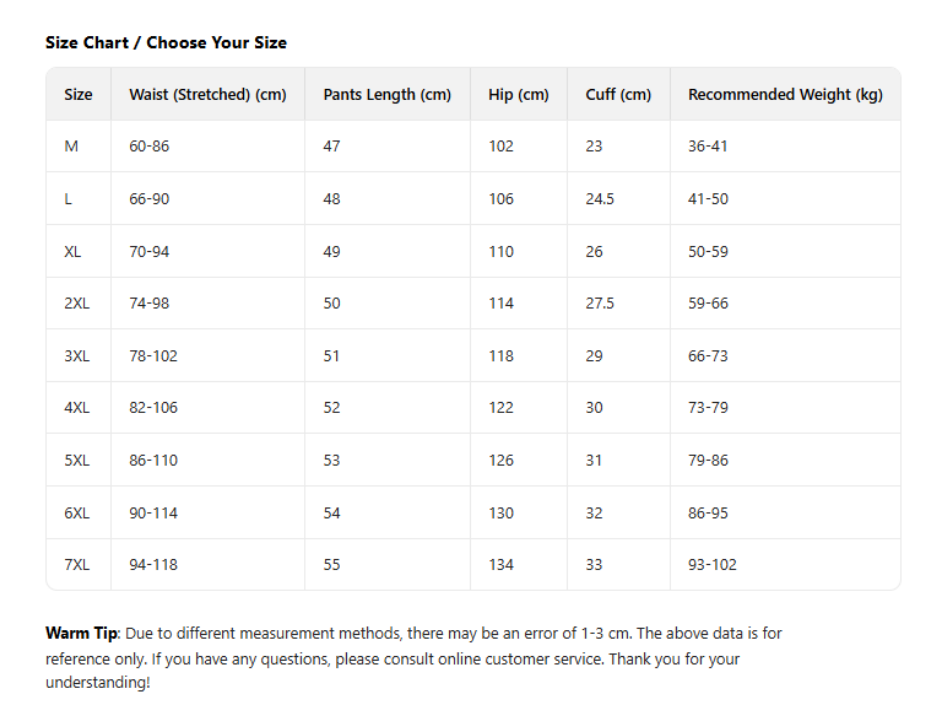943x720 pixels.
Task: Select the Hip (cm) column header
Action: [518, 95]
